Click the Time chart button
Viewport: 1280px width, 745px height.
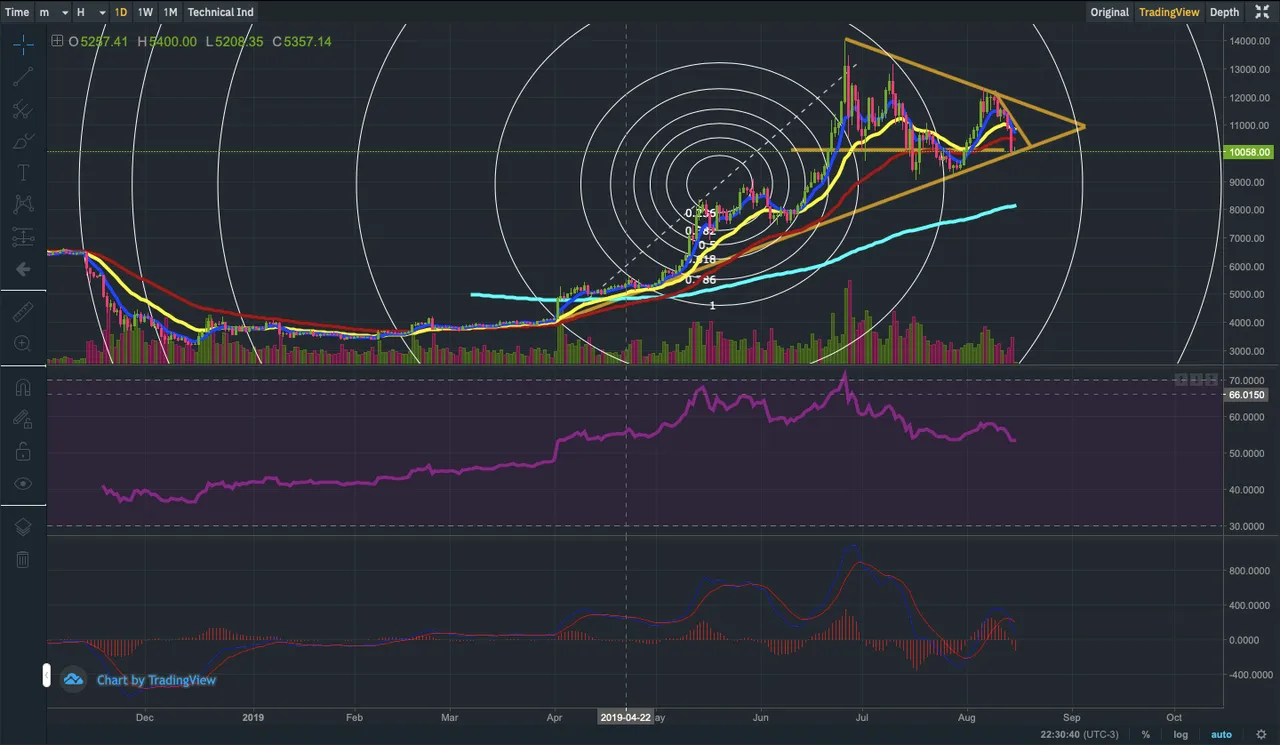click(17, 12)
